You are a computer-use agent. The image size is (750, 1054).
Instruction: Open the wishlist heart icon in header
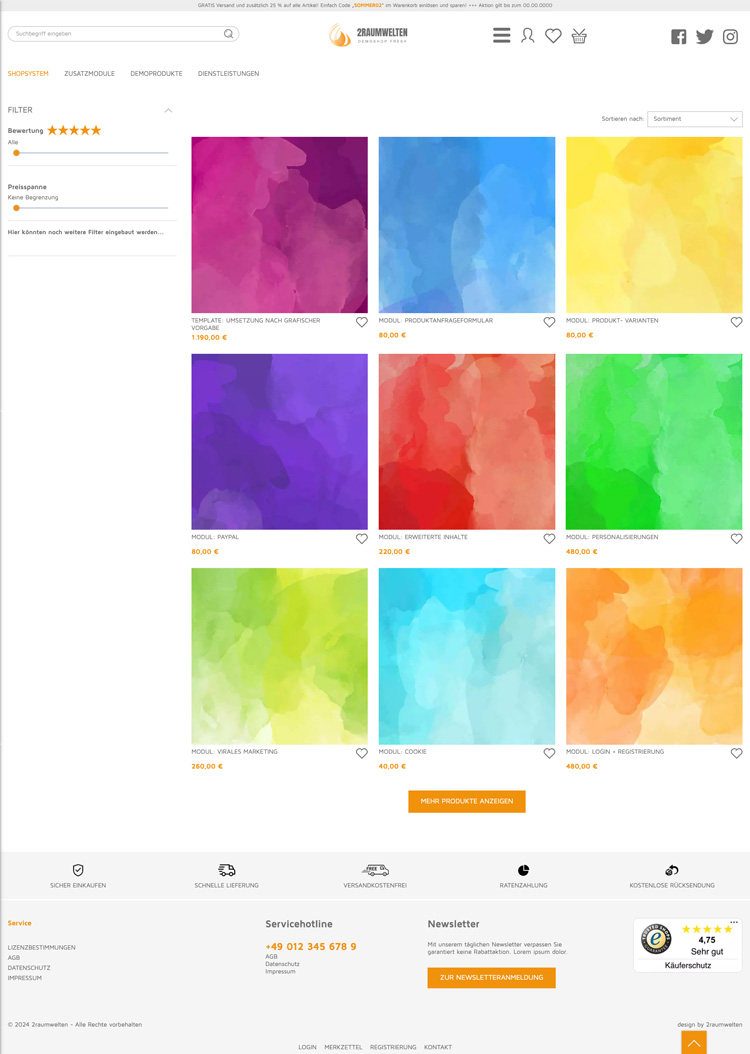[x=553, y=36]
